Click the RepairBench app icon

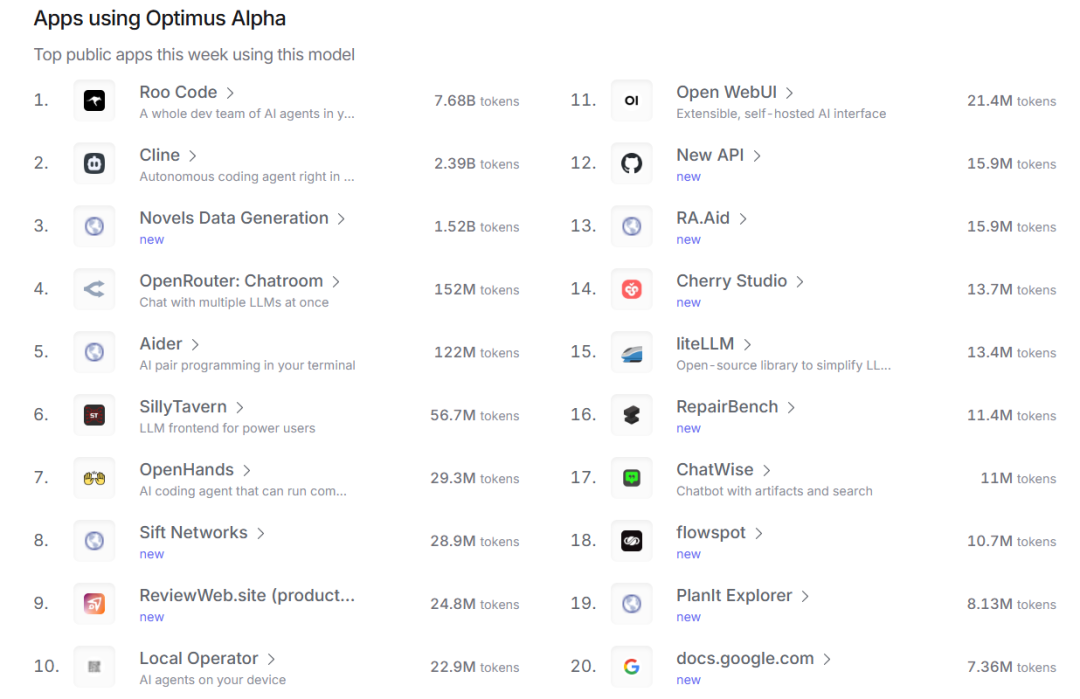coord(631,415)
